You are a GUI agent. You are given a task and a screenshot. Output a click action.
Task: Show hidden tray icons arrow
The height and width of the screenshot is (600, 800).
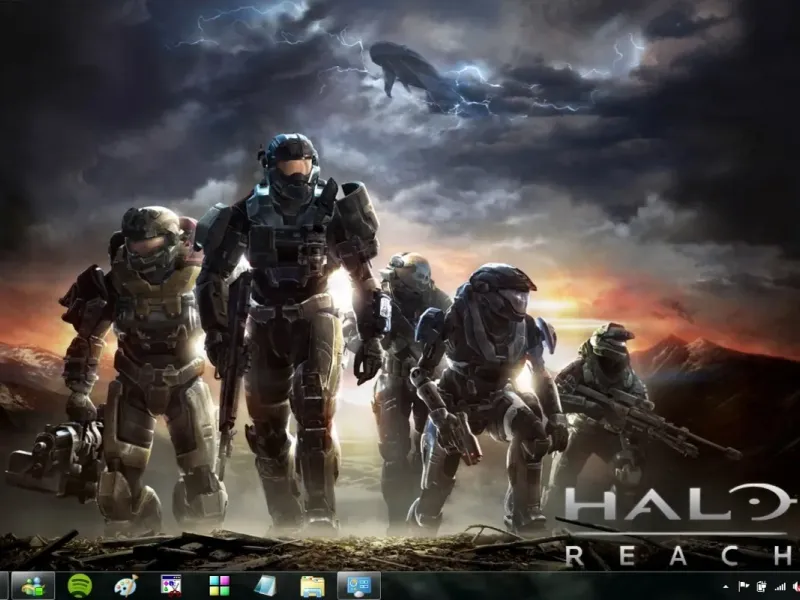click(x=726, y=587)
